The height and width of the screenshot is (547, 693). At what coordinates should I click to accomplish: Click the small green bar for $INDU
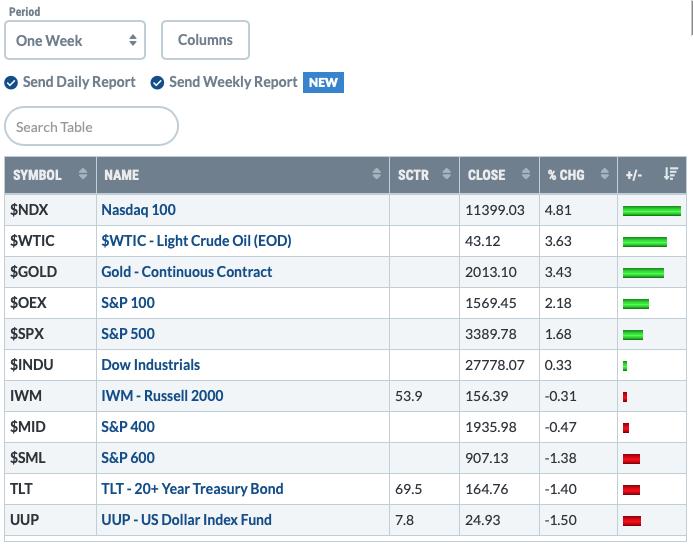coord(625,366)
